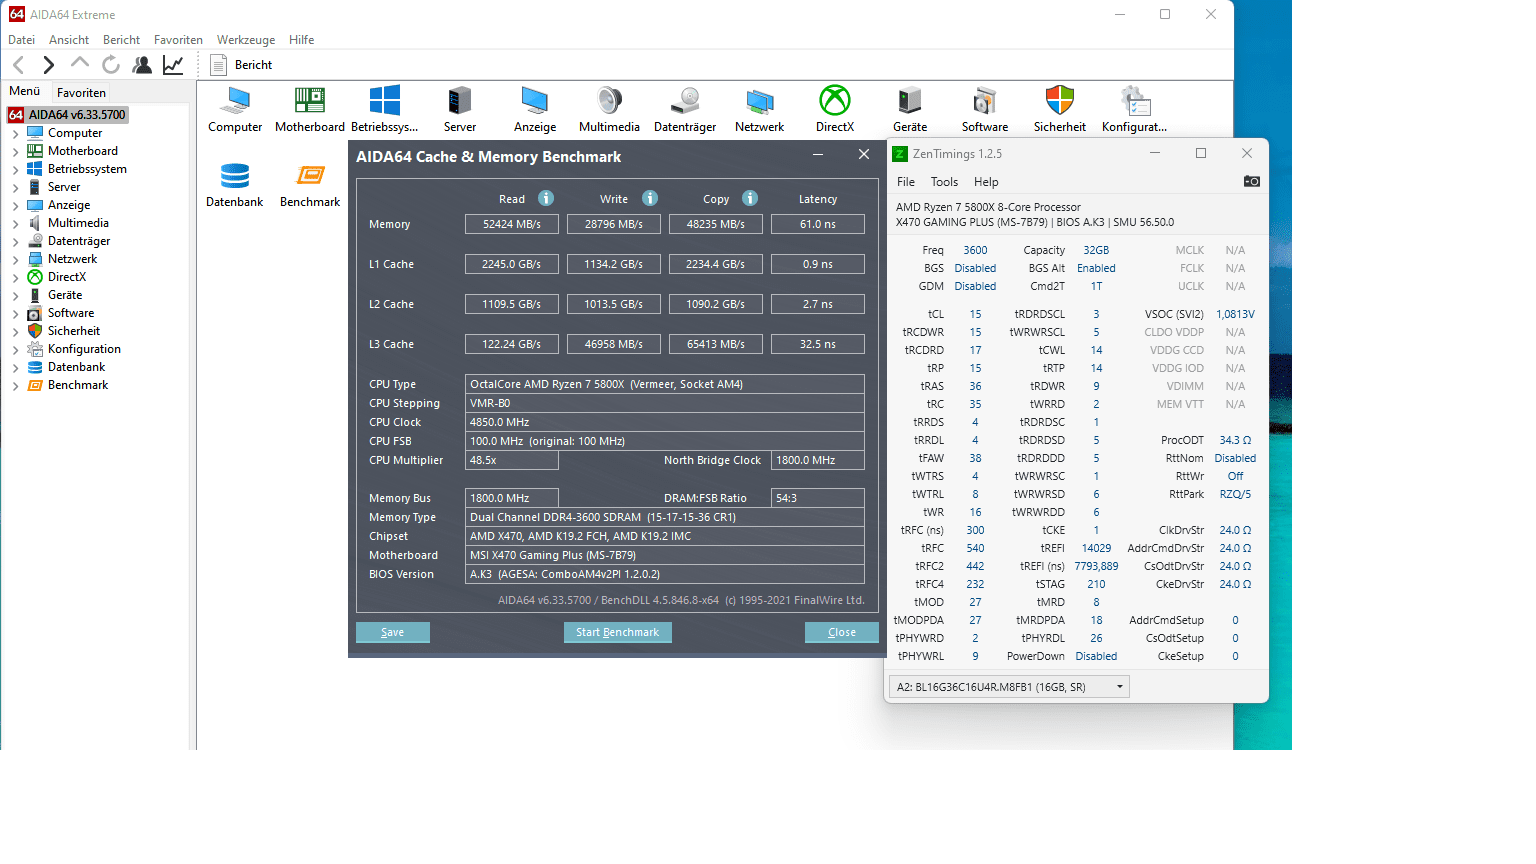Image resolution: width=1536 pixels, height=864 pixels.
Task: Take a ZenTimings screenshot with camera icon
Action: [x=1251, y=181]
